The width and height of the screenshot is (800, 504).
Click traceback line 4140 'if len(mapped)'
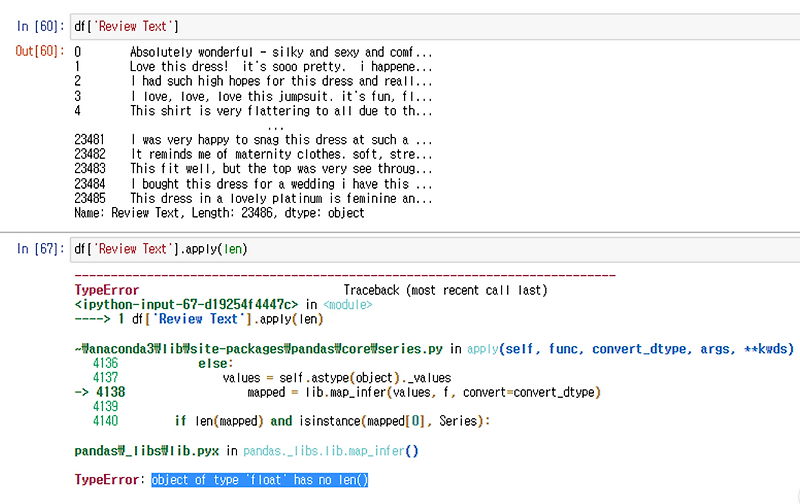(291, 421)
